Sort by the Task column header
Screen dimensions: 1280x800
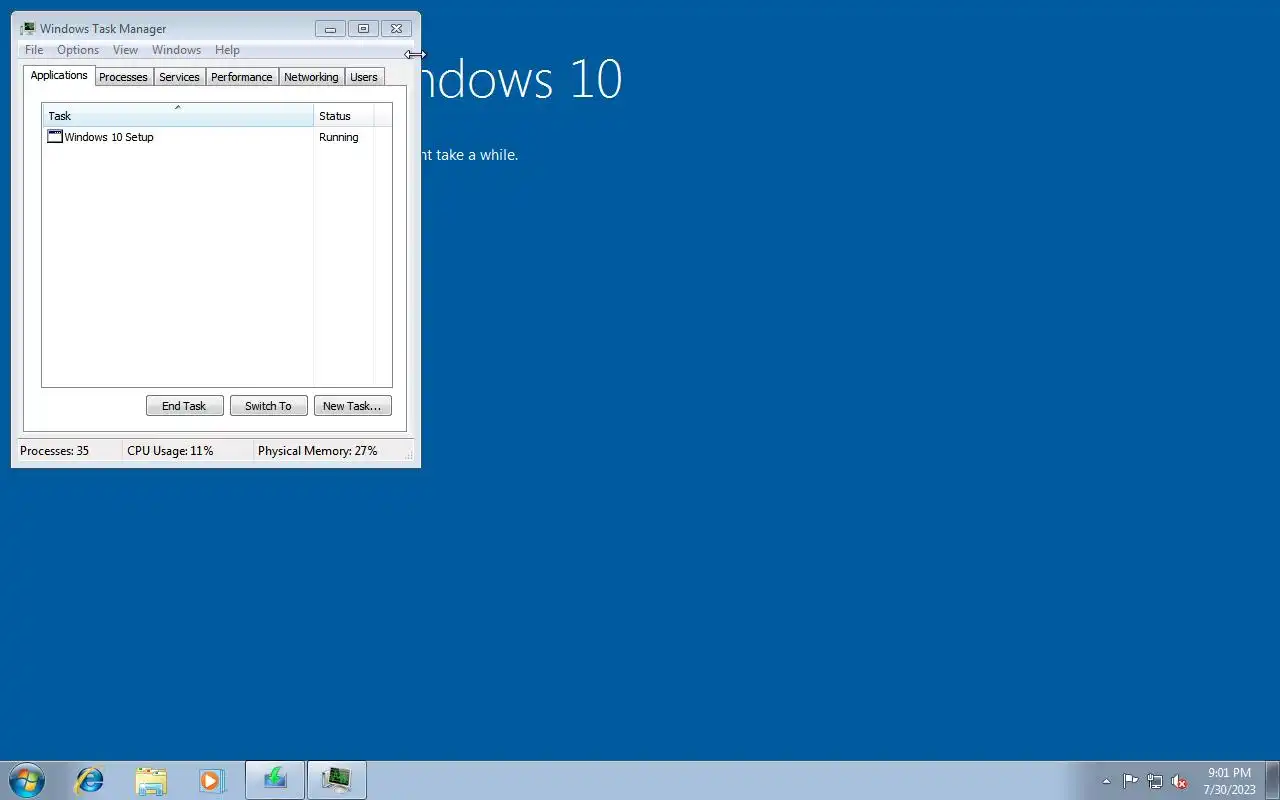tap(178, 116)
